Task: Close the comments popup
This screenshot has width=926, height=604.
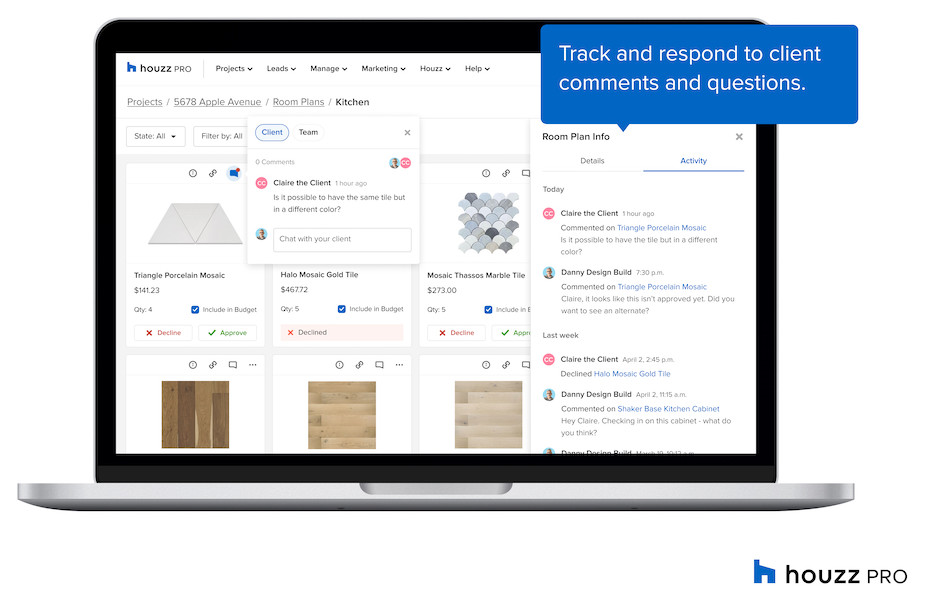Action: pyautogui.click(x=407, y=133)
